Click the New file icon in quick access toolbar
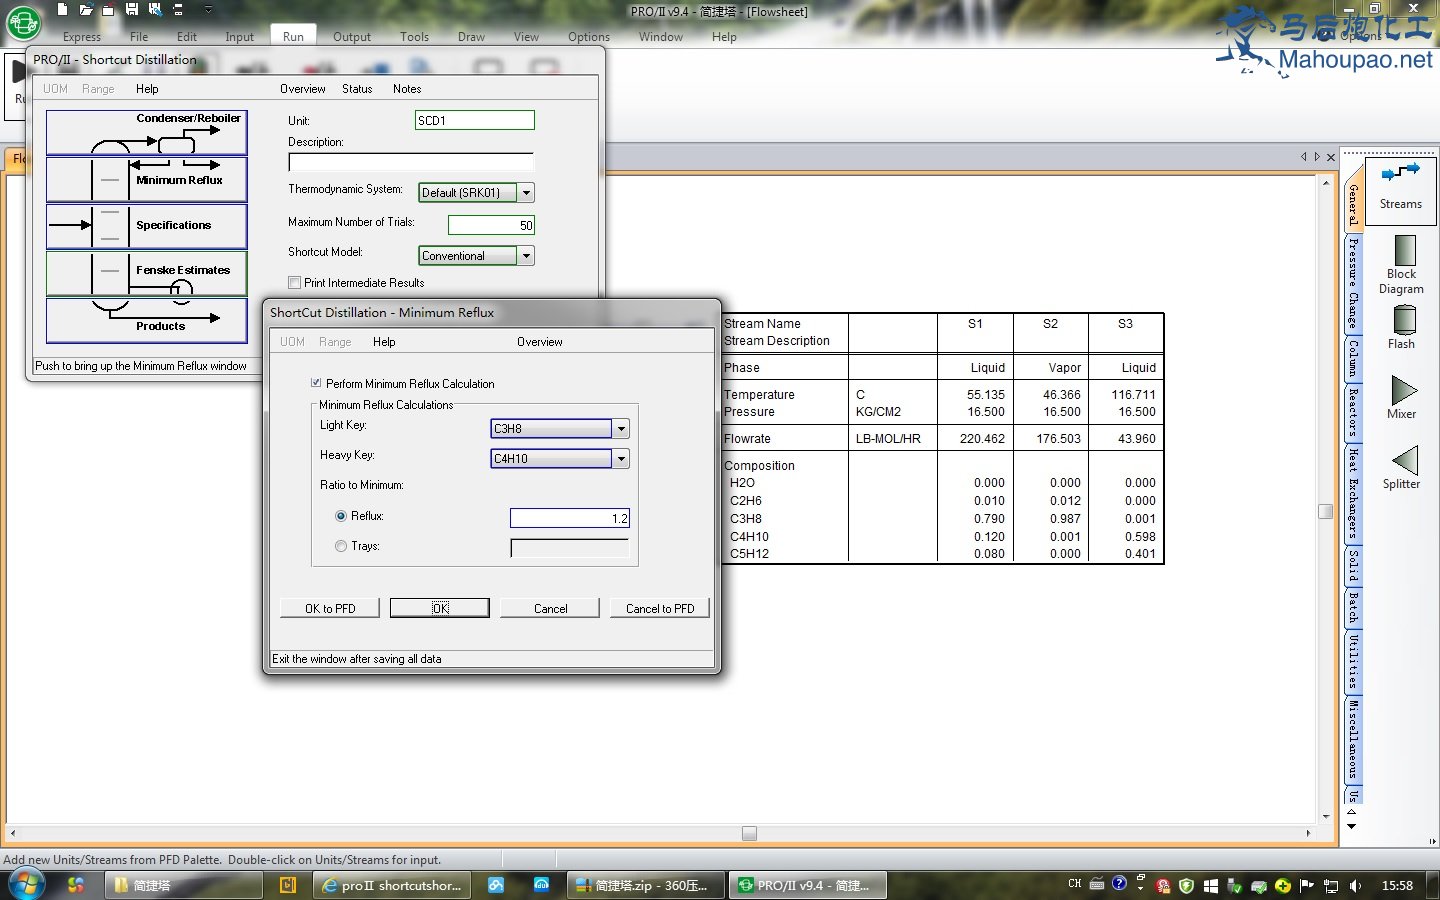1440x900 pixels. click(x=62, y=10)
